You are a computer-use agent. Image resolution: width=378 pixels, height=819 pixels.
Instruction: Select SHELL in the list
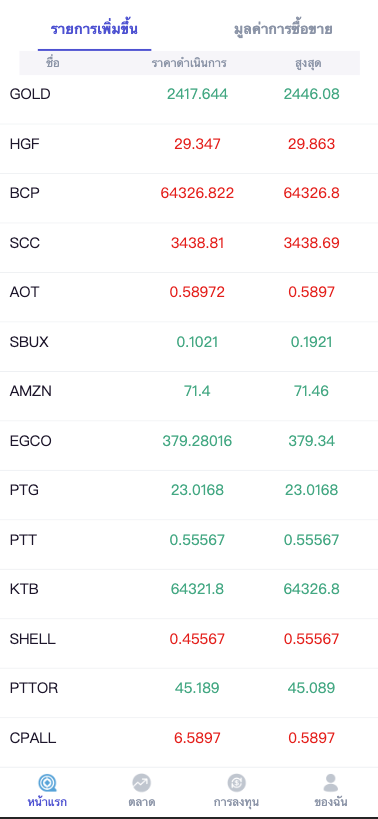189,639
